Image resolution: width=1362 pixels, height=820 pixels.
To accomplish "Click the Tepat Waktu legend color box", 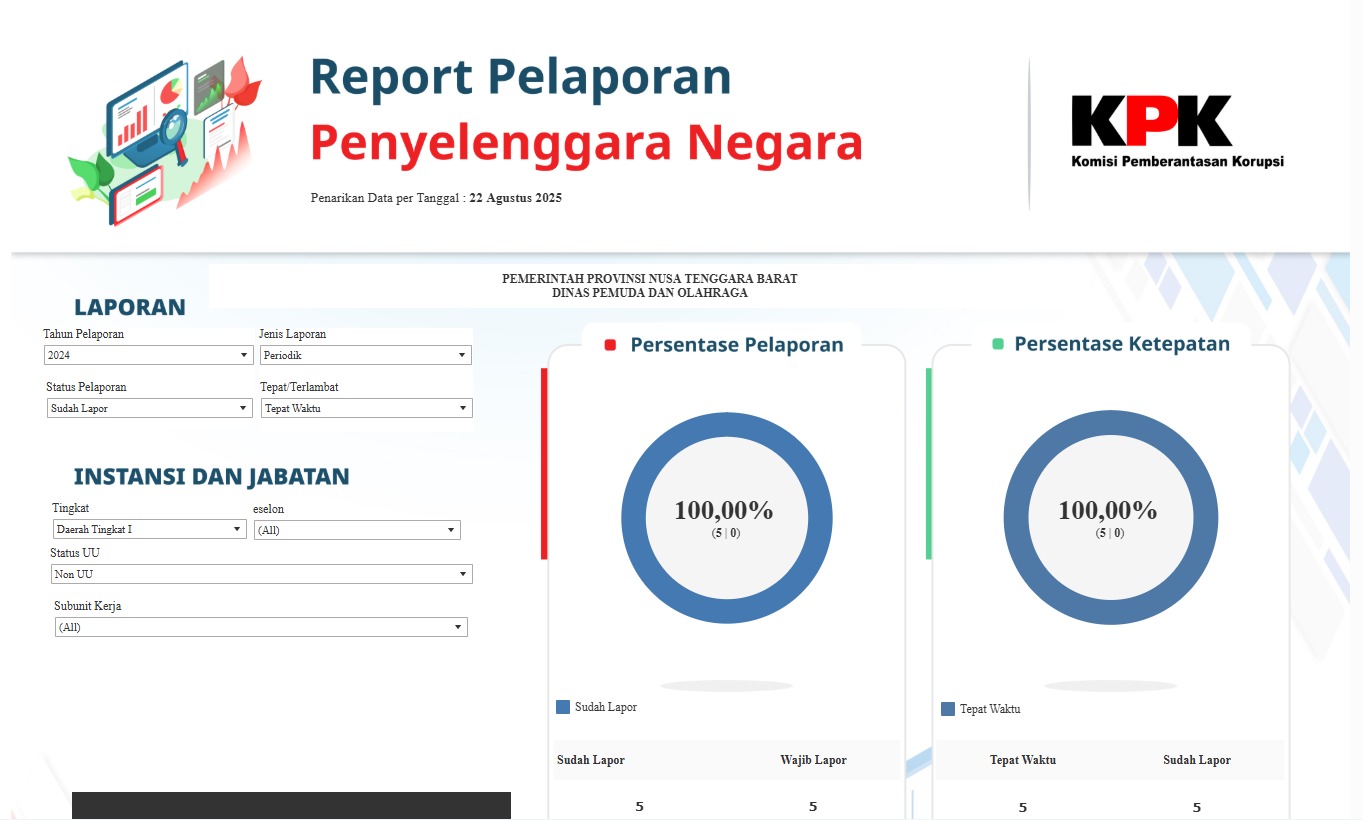I will pos(948,709).
